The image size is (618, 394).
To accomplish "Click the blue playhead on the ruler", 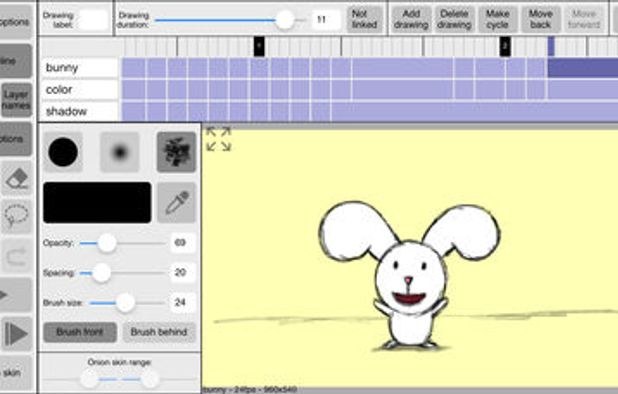I will click(x=551, y=46).
